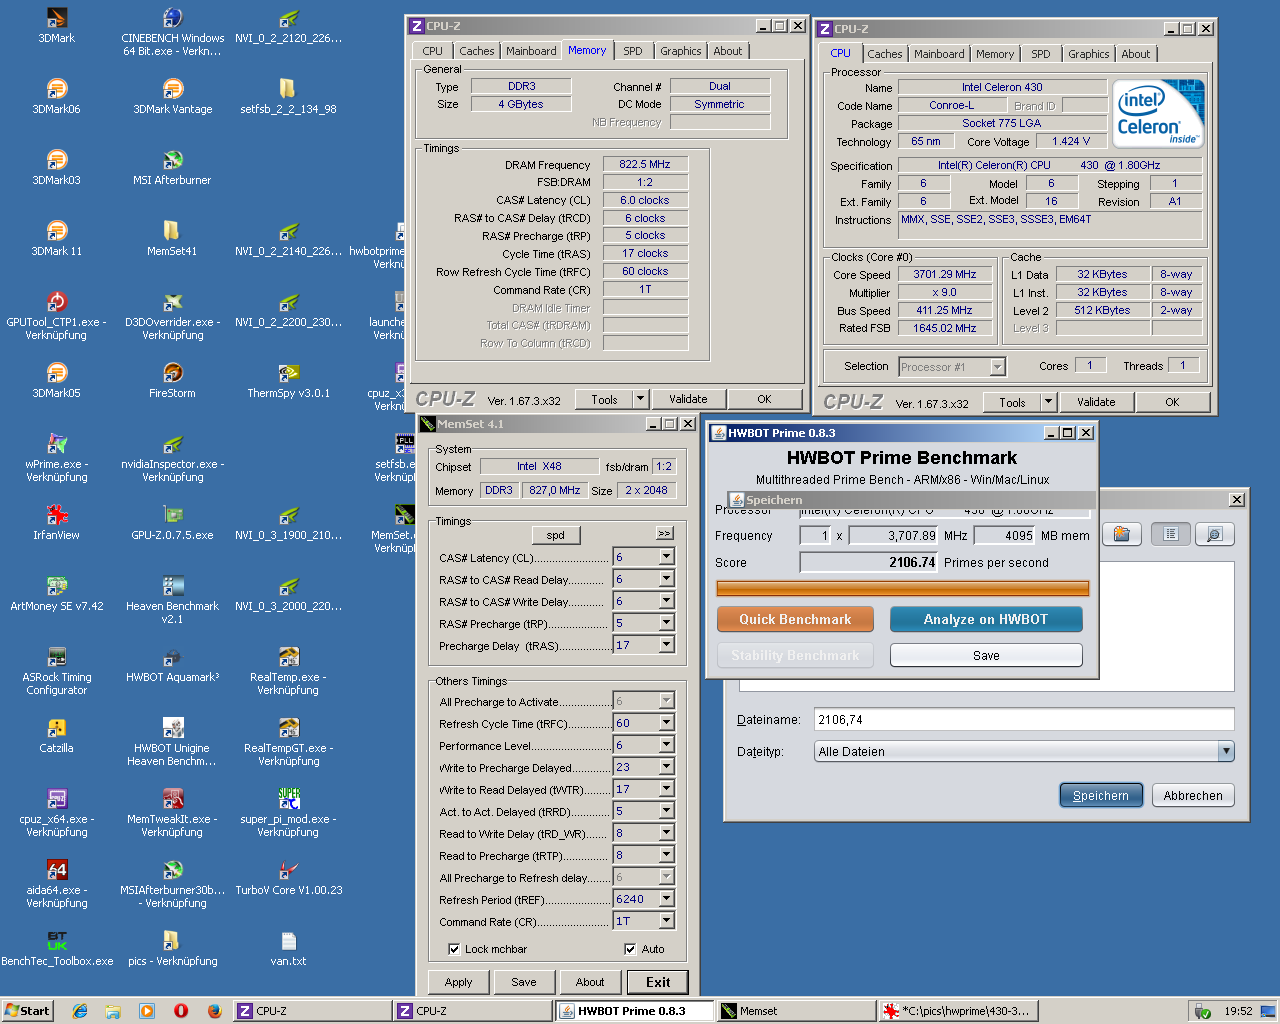Open FireStorm desktop icon
1280x1024 pixels.
tap(172, 381)
